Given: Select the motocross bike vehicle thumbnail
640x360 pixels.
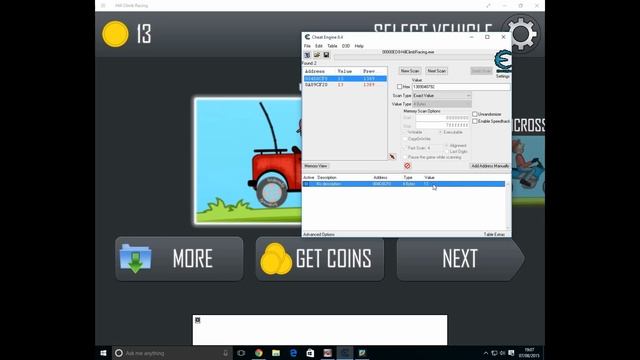Looking at the screenshot, I should pos(528,170).
